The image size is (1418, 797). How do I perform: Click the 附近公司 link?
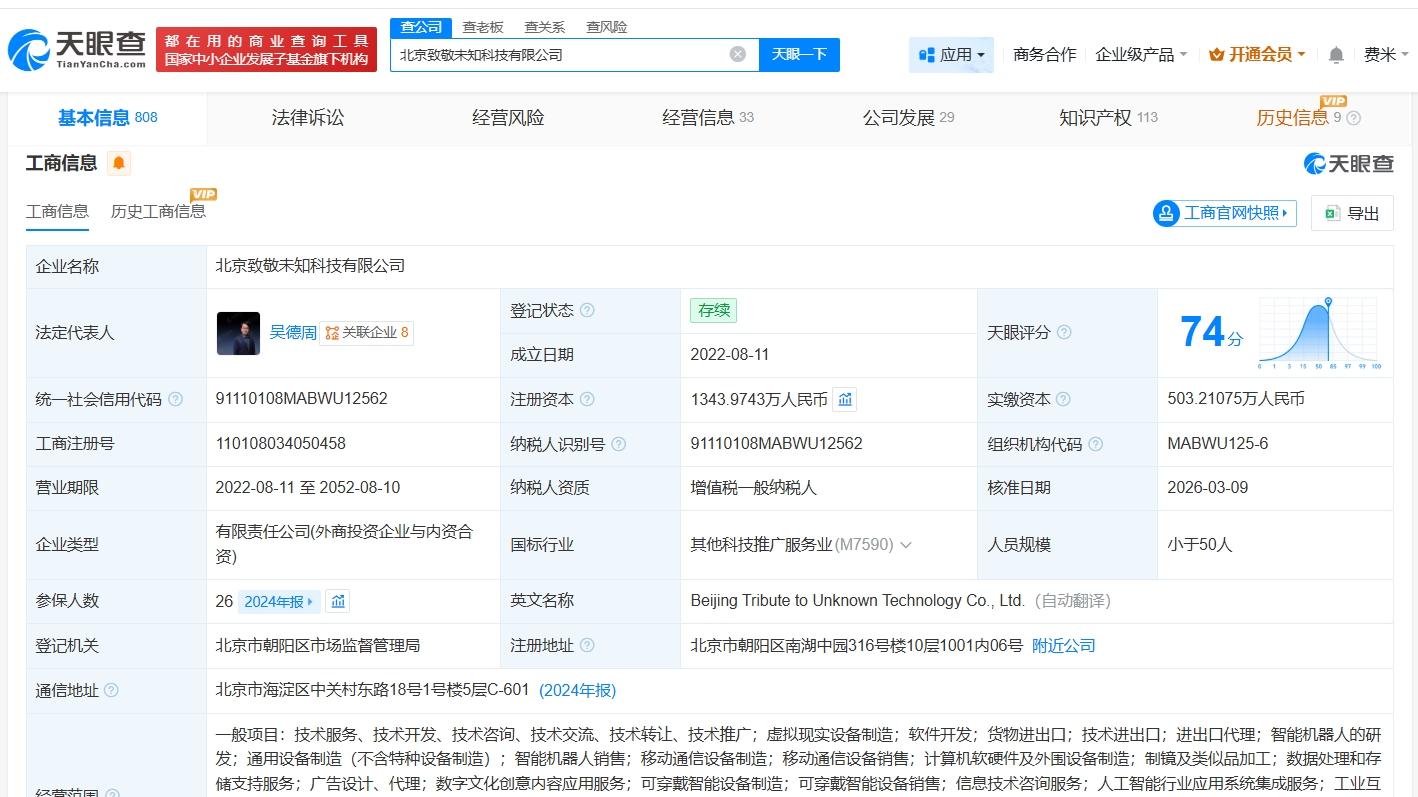click(x=1063, y=645)
